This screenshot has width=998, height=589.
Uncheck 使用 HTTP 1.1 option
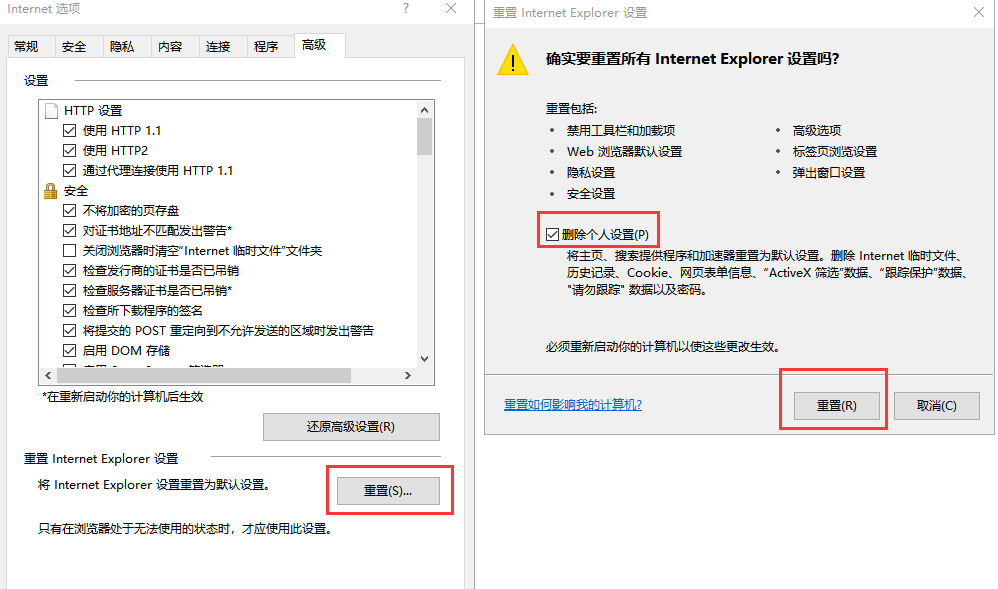(x=70, y=131)
